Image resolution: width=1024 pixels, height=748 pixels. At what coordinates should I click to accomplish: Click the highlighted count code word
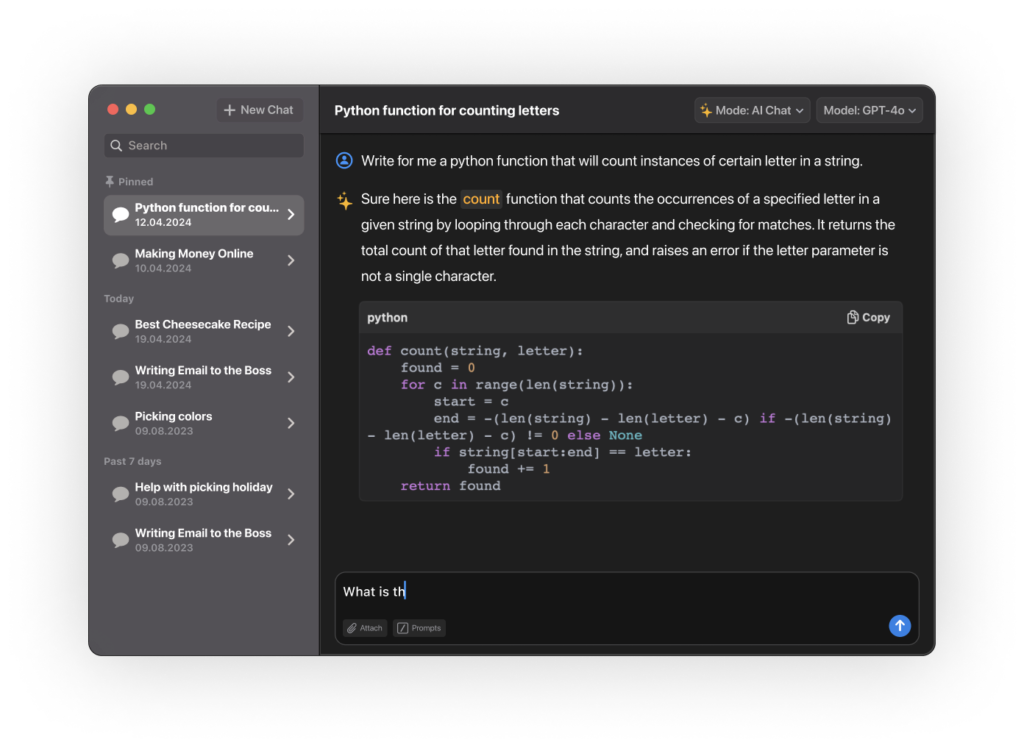point(481,199)
